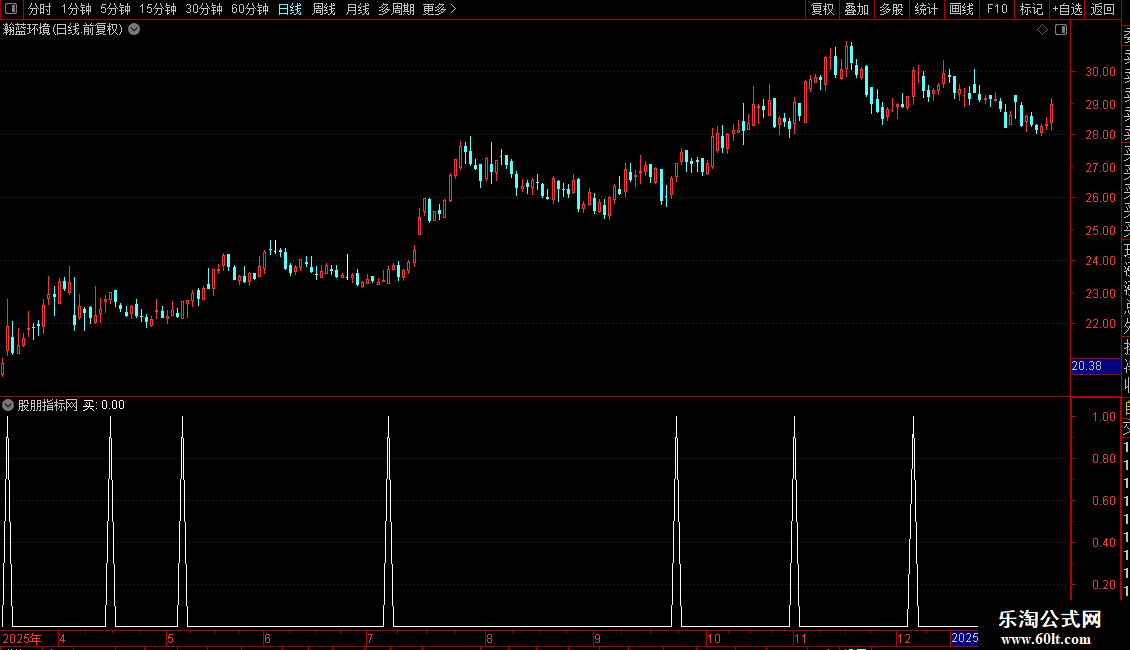This screenshot has width=1130, height=650.
Task: Open the 画线 drawing tools
Action: 961,9
